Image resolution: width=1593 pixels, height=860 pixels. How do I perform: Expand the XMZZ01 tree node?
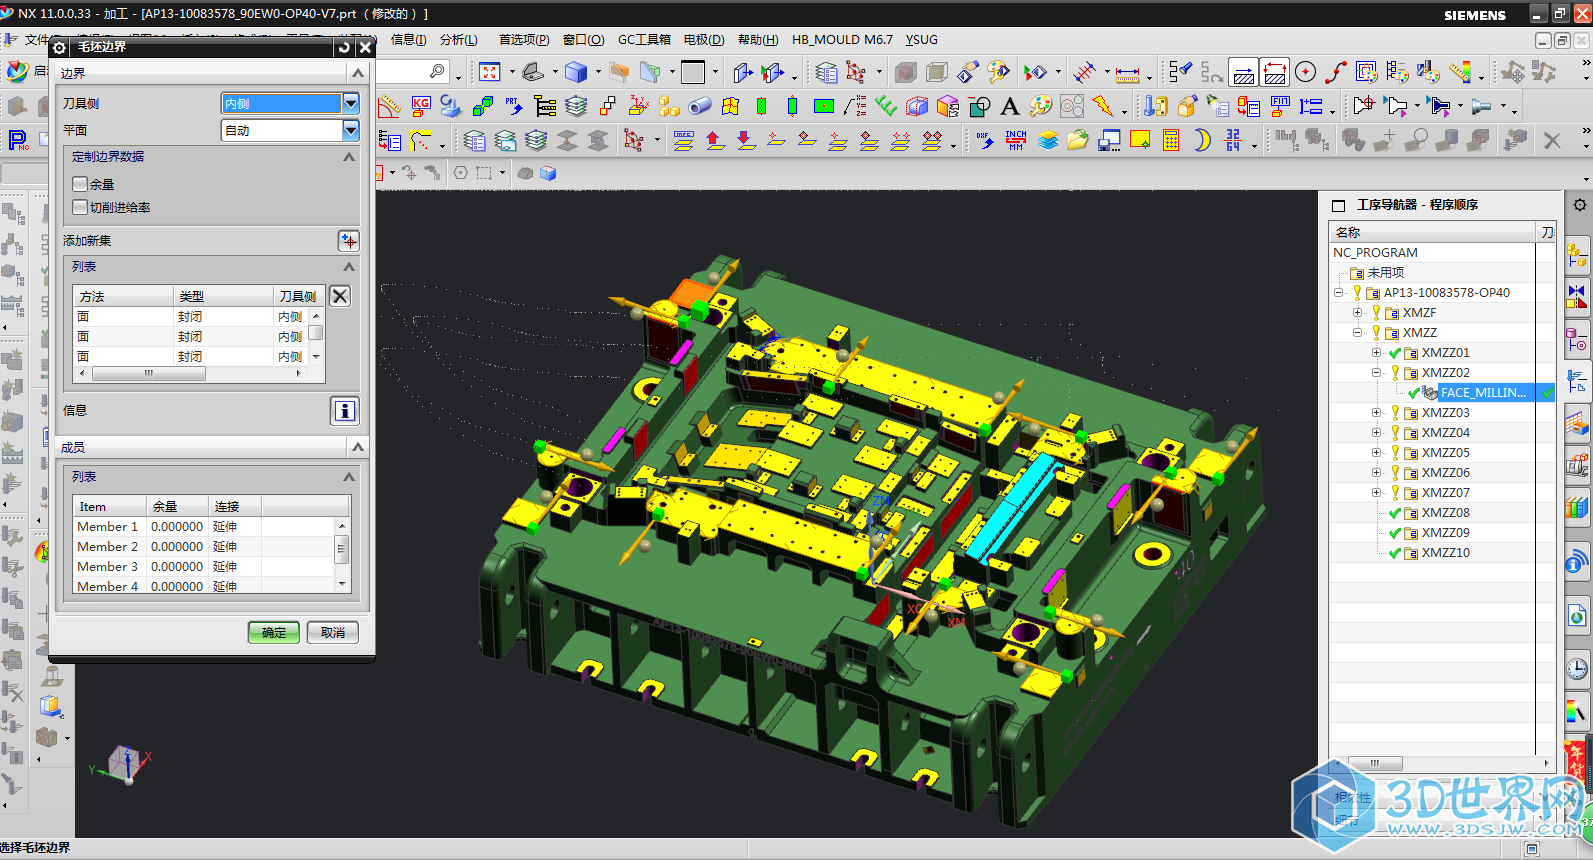[1376, 353]
